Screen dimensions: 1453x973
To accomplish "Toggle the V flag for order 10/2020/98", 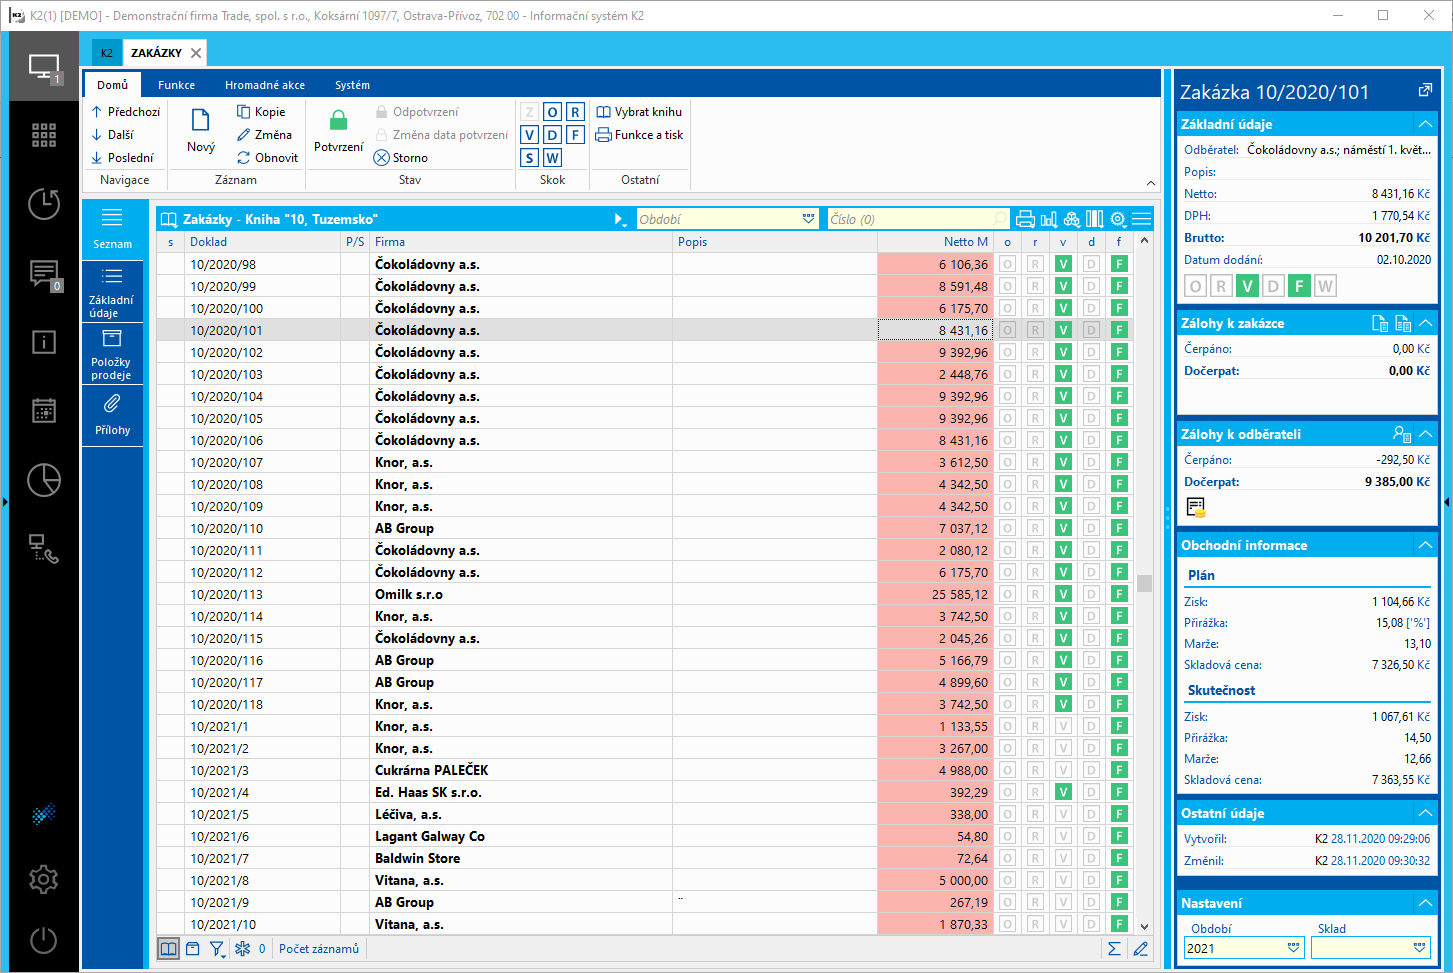I will coord(1063,265).
